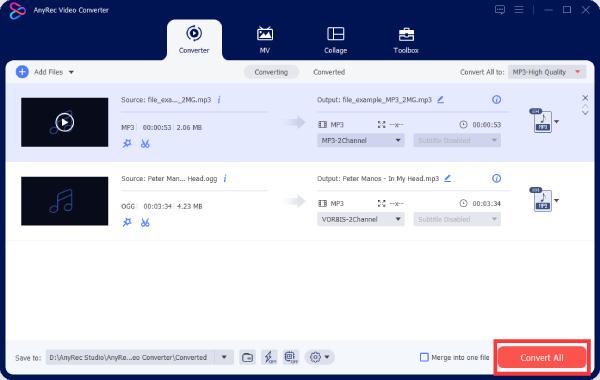This screenshot has height=380, width=600.
Task: Open the Converter tab
Action: tap(194, 40)
